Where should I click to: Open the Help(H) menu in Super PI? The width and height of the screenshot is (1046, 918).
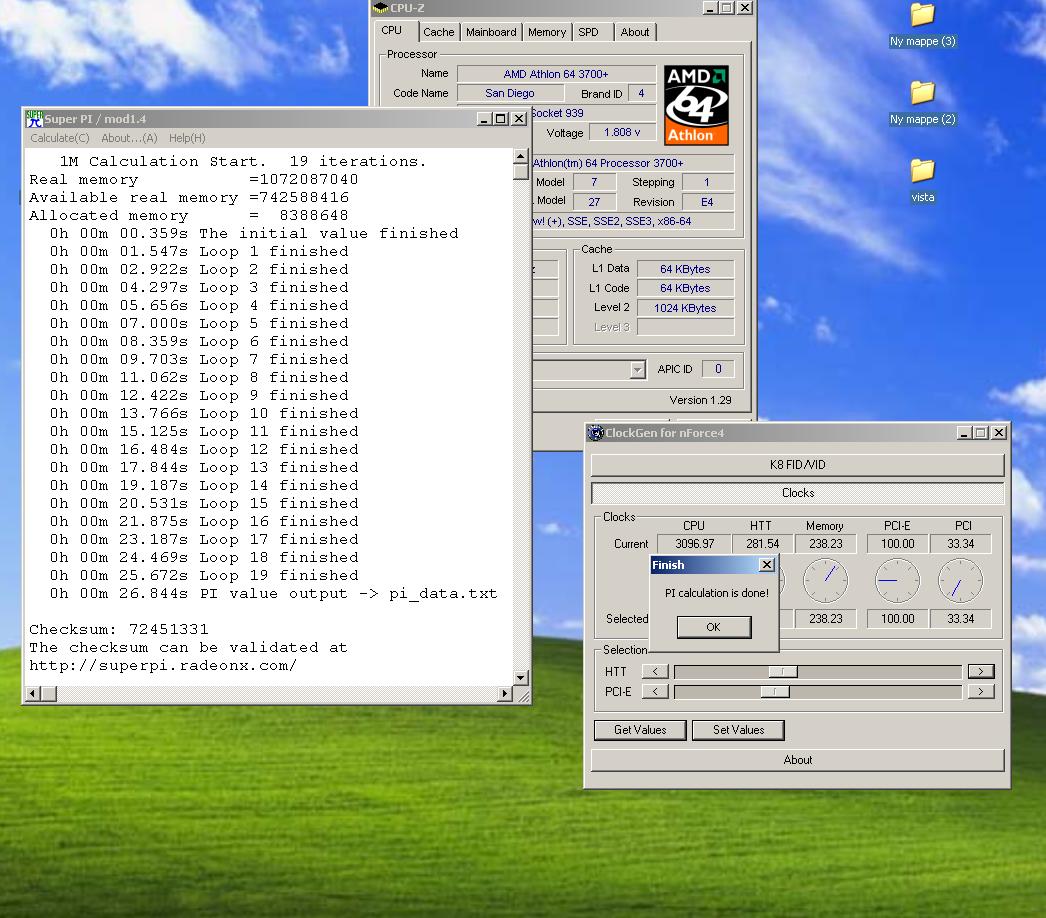[187, 138]
